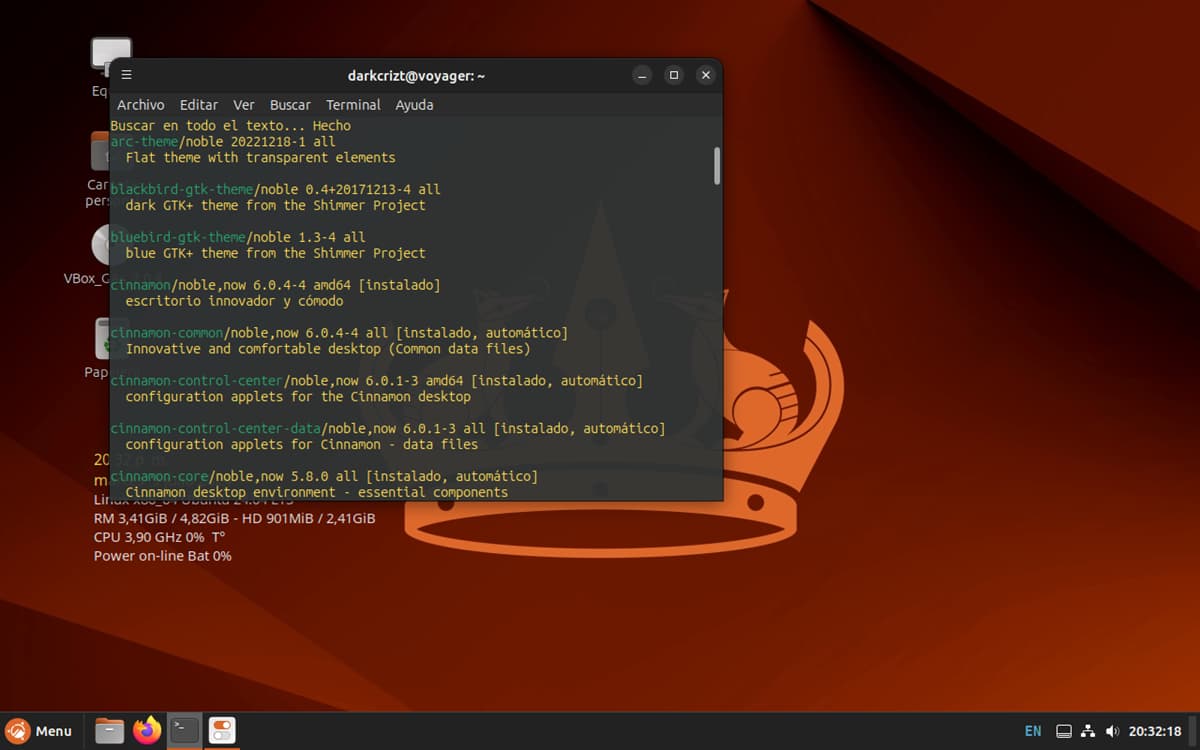This screenshot has height=750, width=1200.
Task: Open the Terminal menu
Action: pyautogui.click(x=353, y=105)
